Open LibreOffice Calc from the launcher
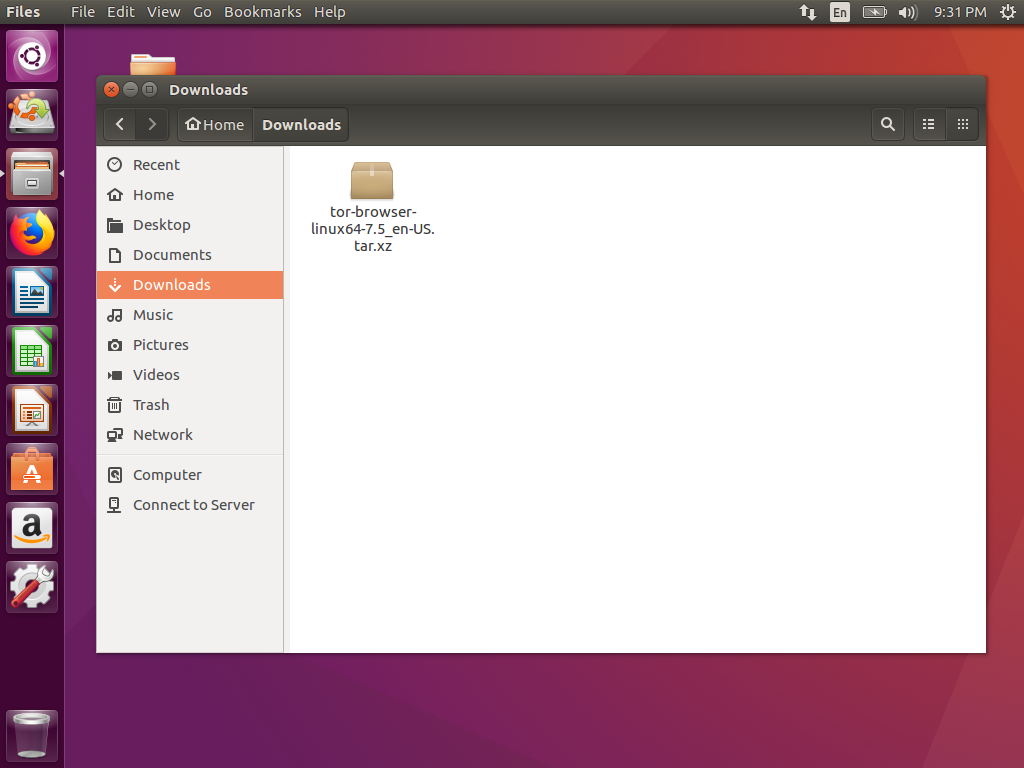 tap(33, 351)
